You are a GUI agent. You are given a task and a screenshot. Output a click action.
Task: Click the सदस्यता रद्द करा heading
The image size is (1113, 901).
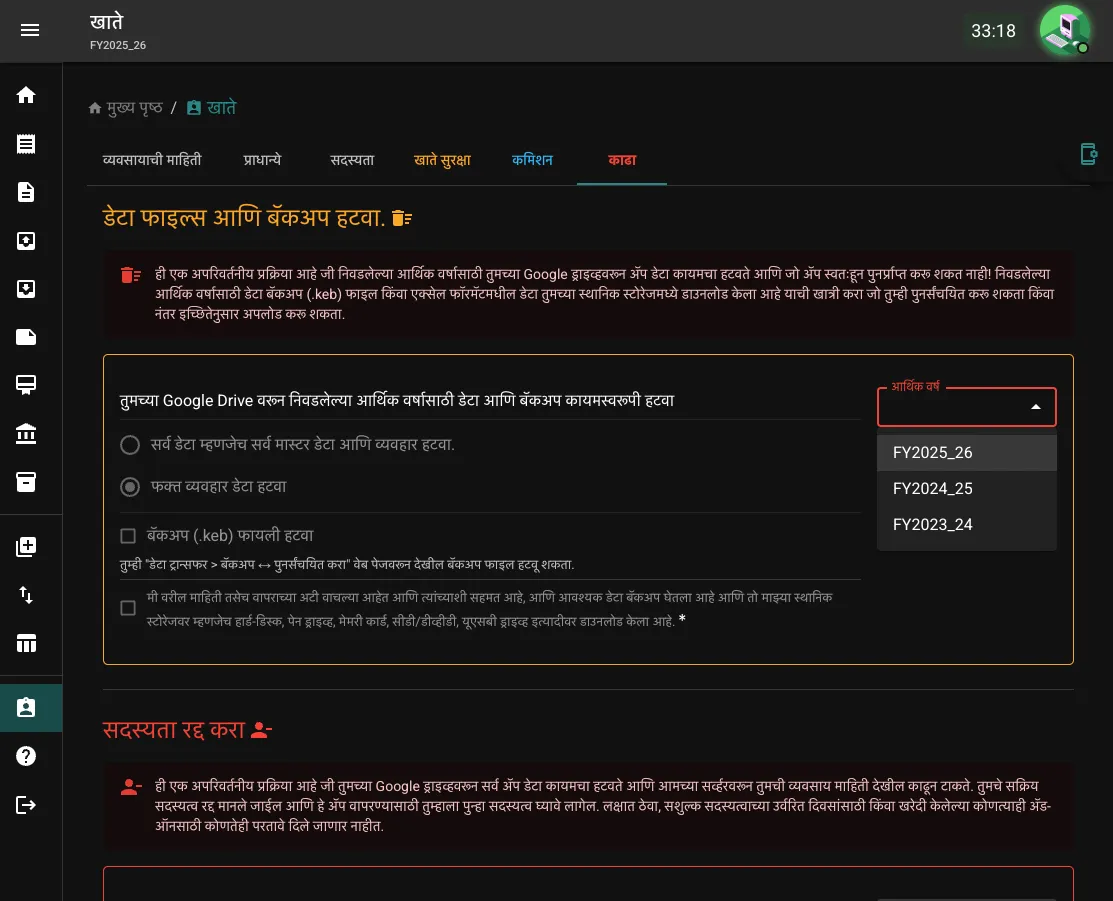pos(174,730)
